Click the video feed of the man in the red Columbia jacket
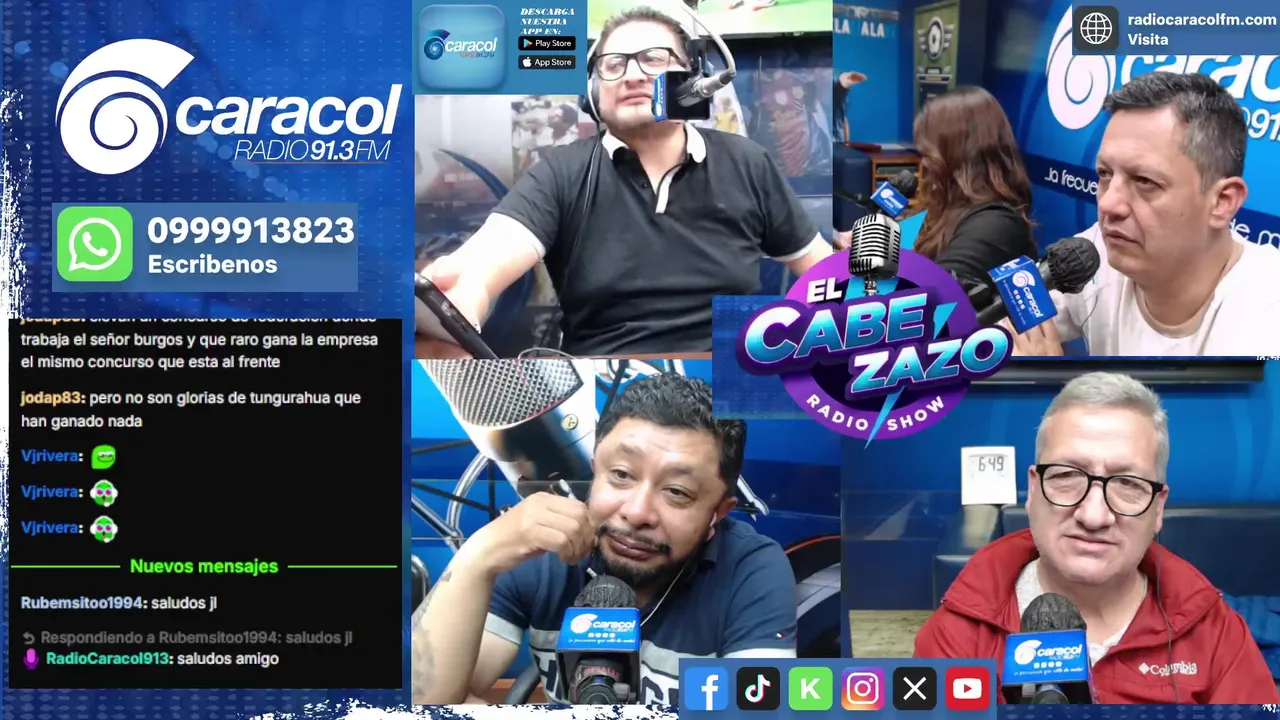The image size is (1280, 720). [x=1060, y=532]
